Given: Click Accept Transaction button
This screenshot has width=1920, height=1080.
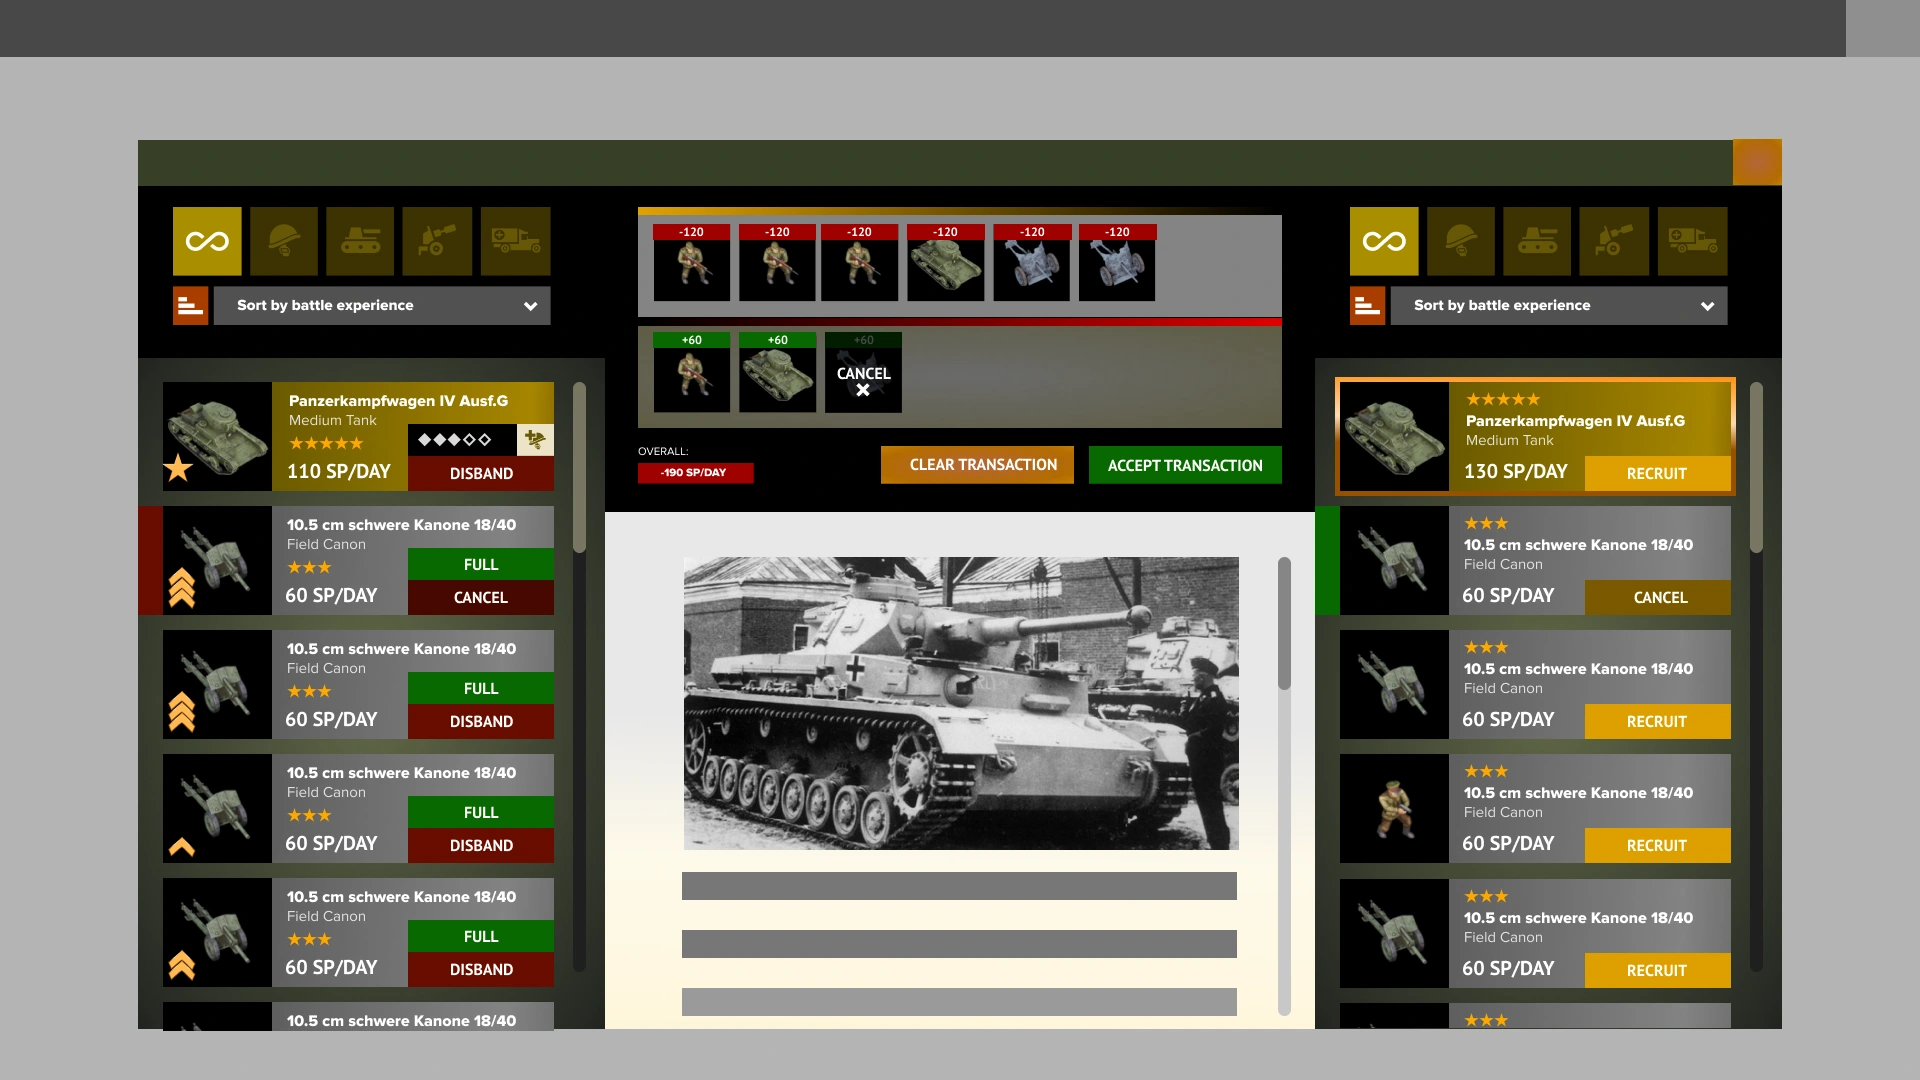Looking at the screenshot, I should pyautogui.click(x=1185, y=465).
